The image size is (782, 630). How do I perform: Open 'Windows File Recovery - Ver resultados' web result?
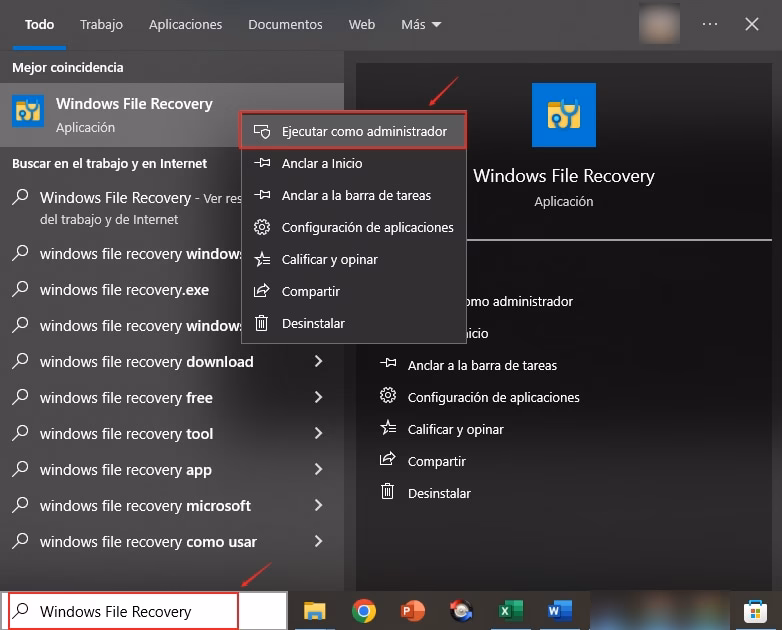(x=121, y=208)
